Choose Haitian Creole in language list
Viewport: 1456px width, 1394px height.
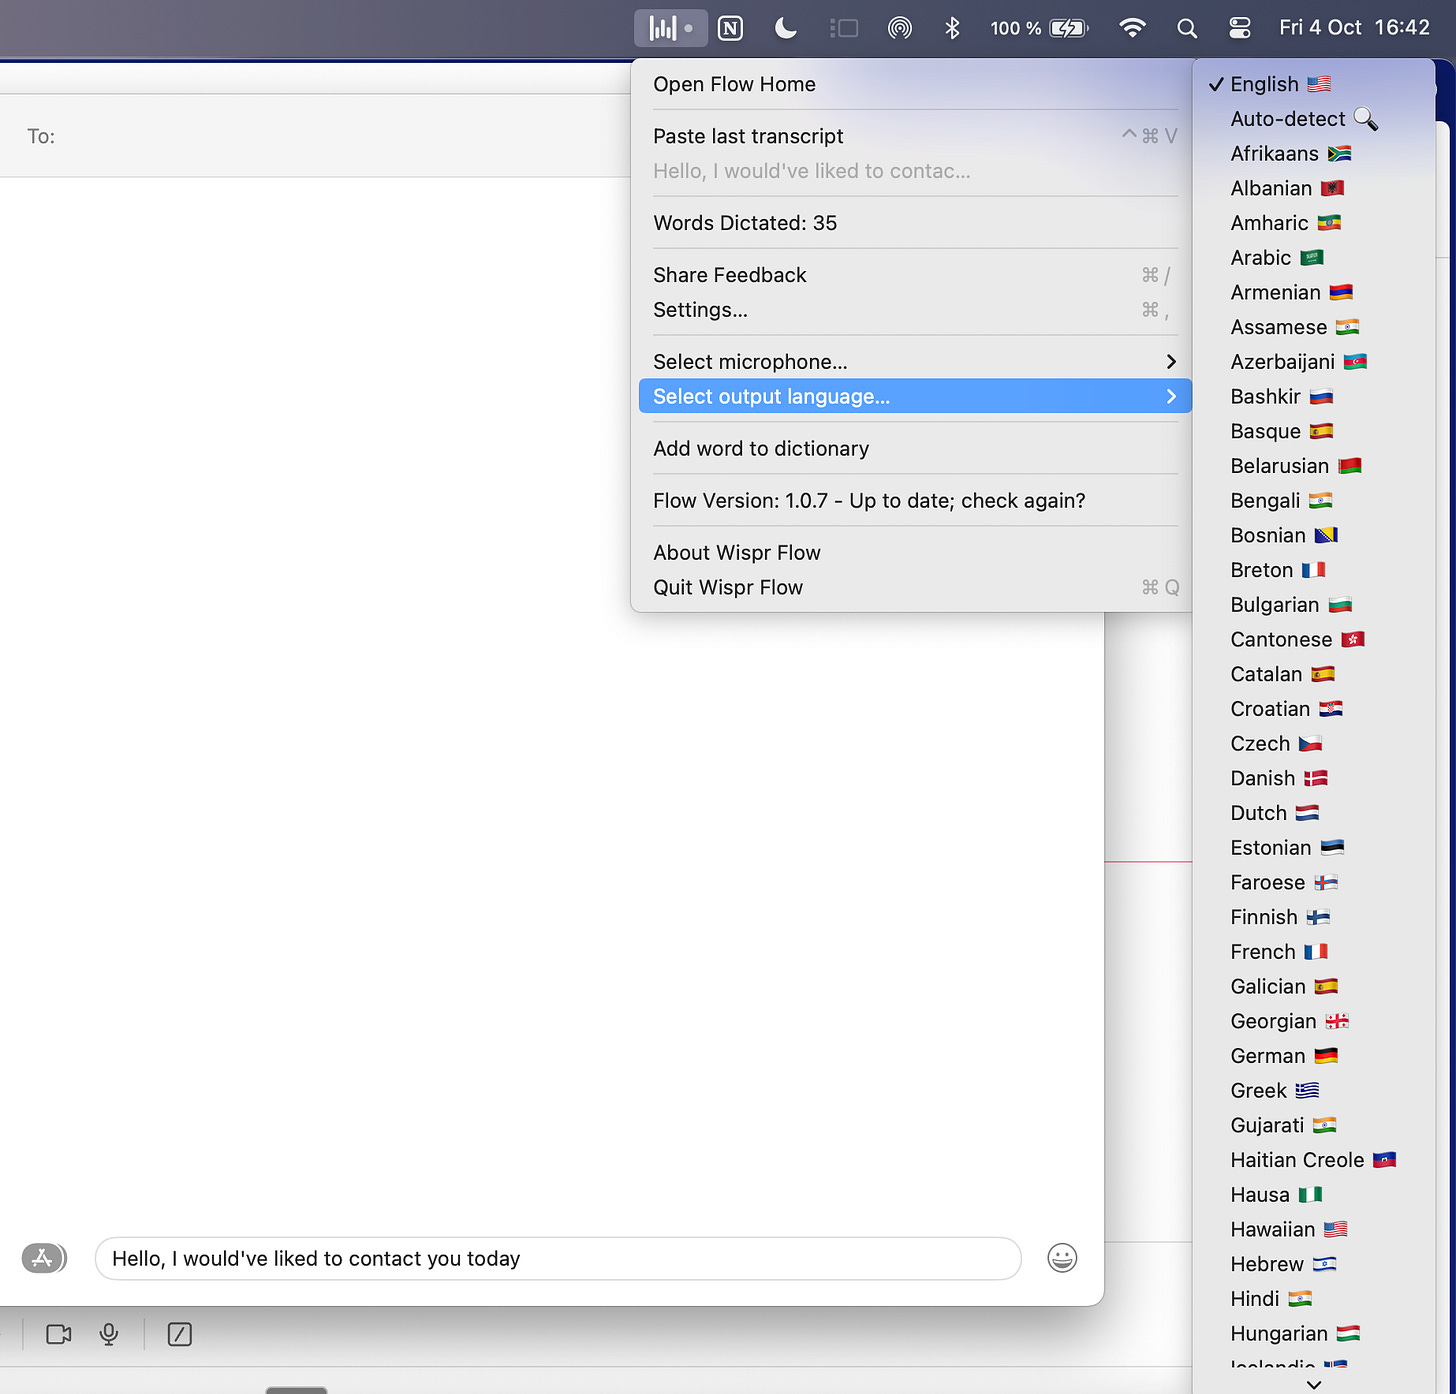(1314, 1160)
